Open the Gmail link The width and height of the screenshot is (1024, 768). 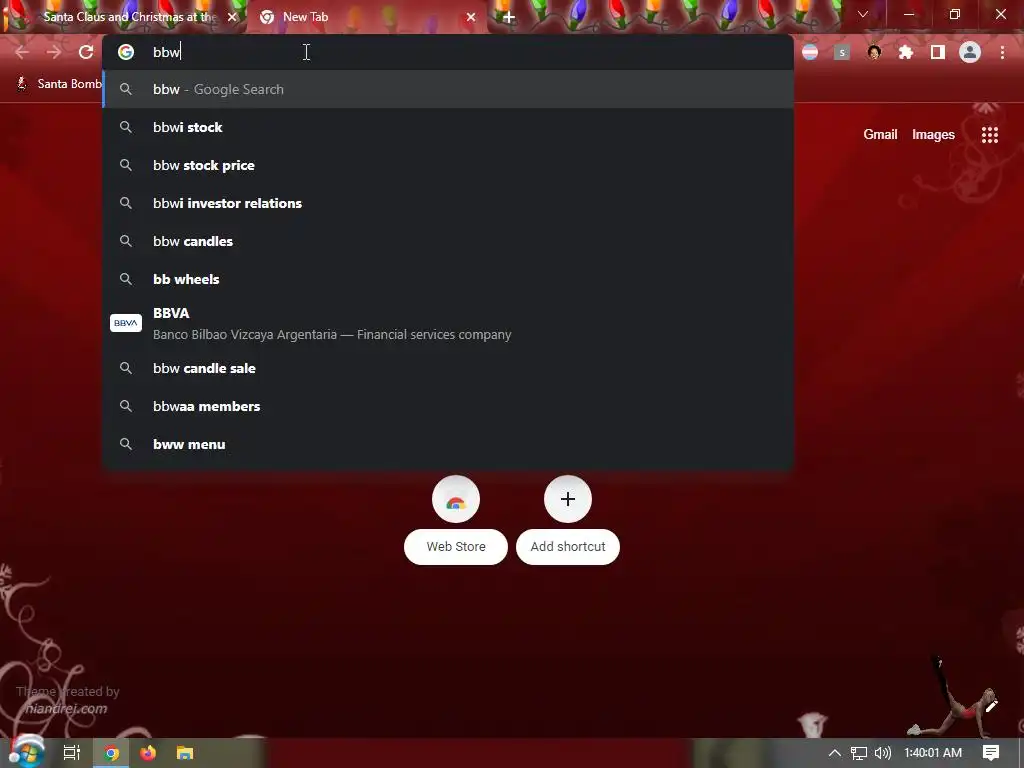[x=880, y=135]
